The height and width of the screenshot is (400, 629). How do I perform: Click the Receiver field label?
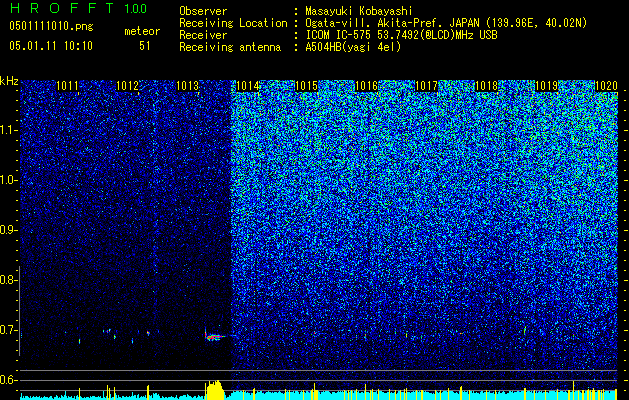pos(203,35)
